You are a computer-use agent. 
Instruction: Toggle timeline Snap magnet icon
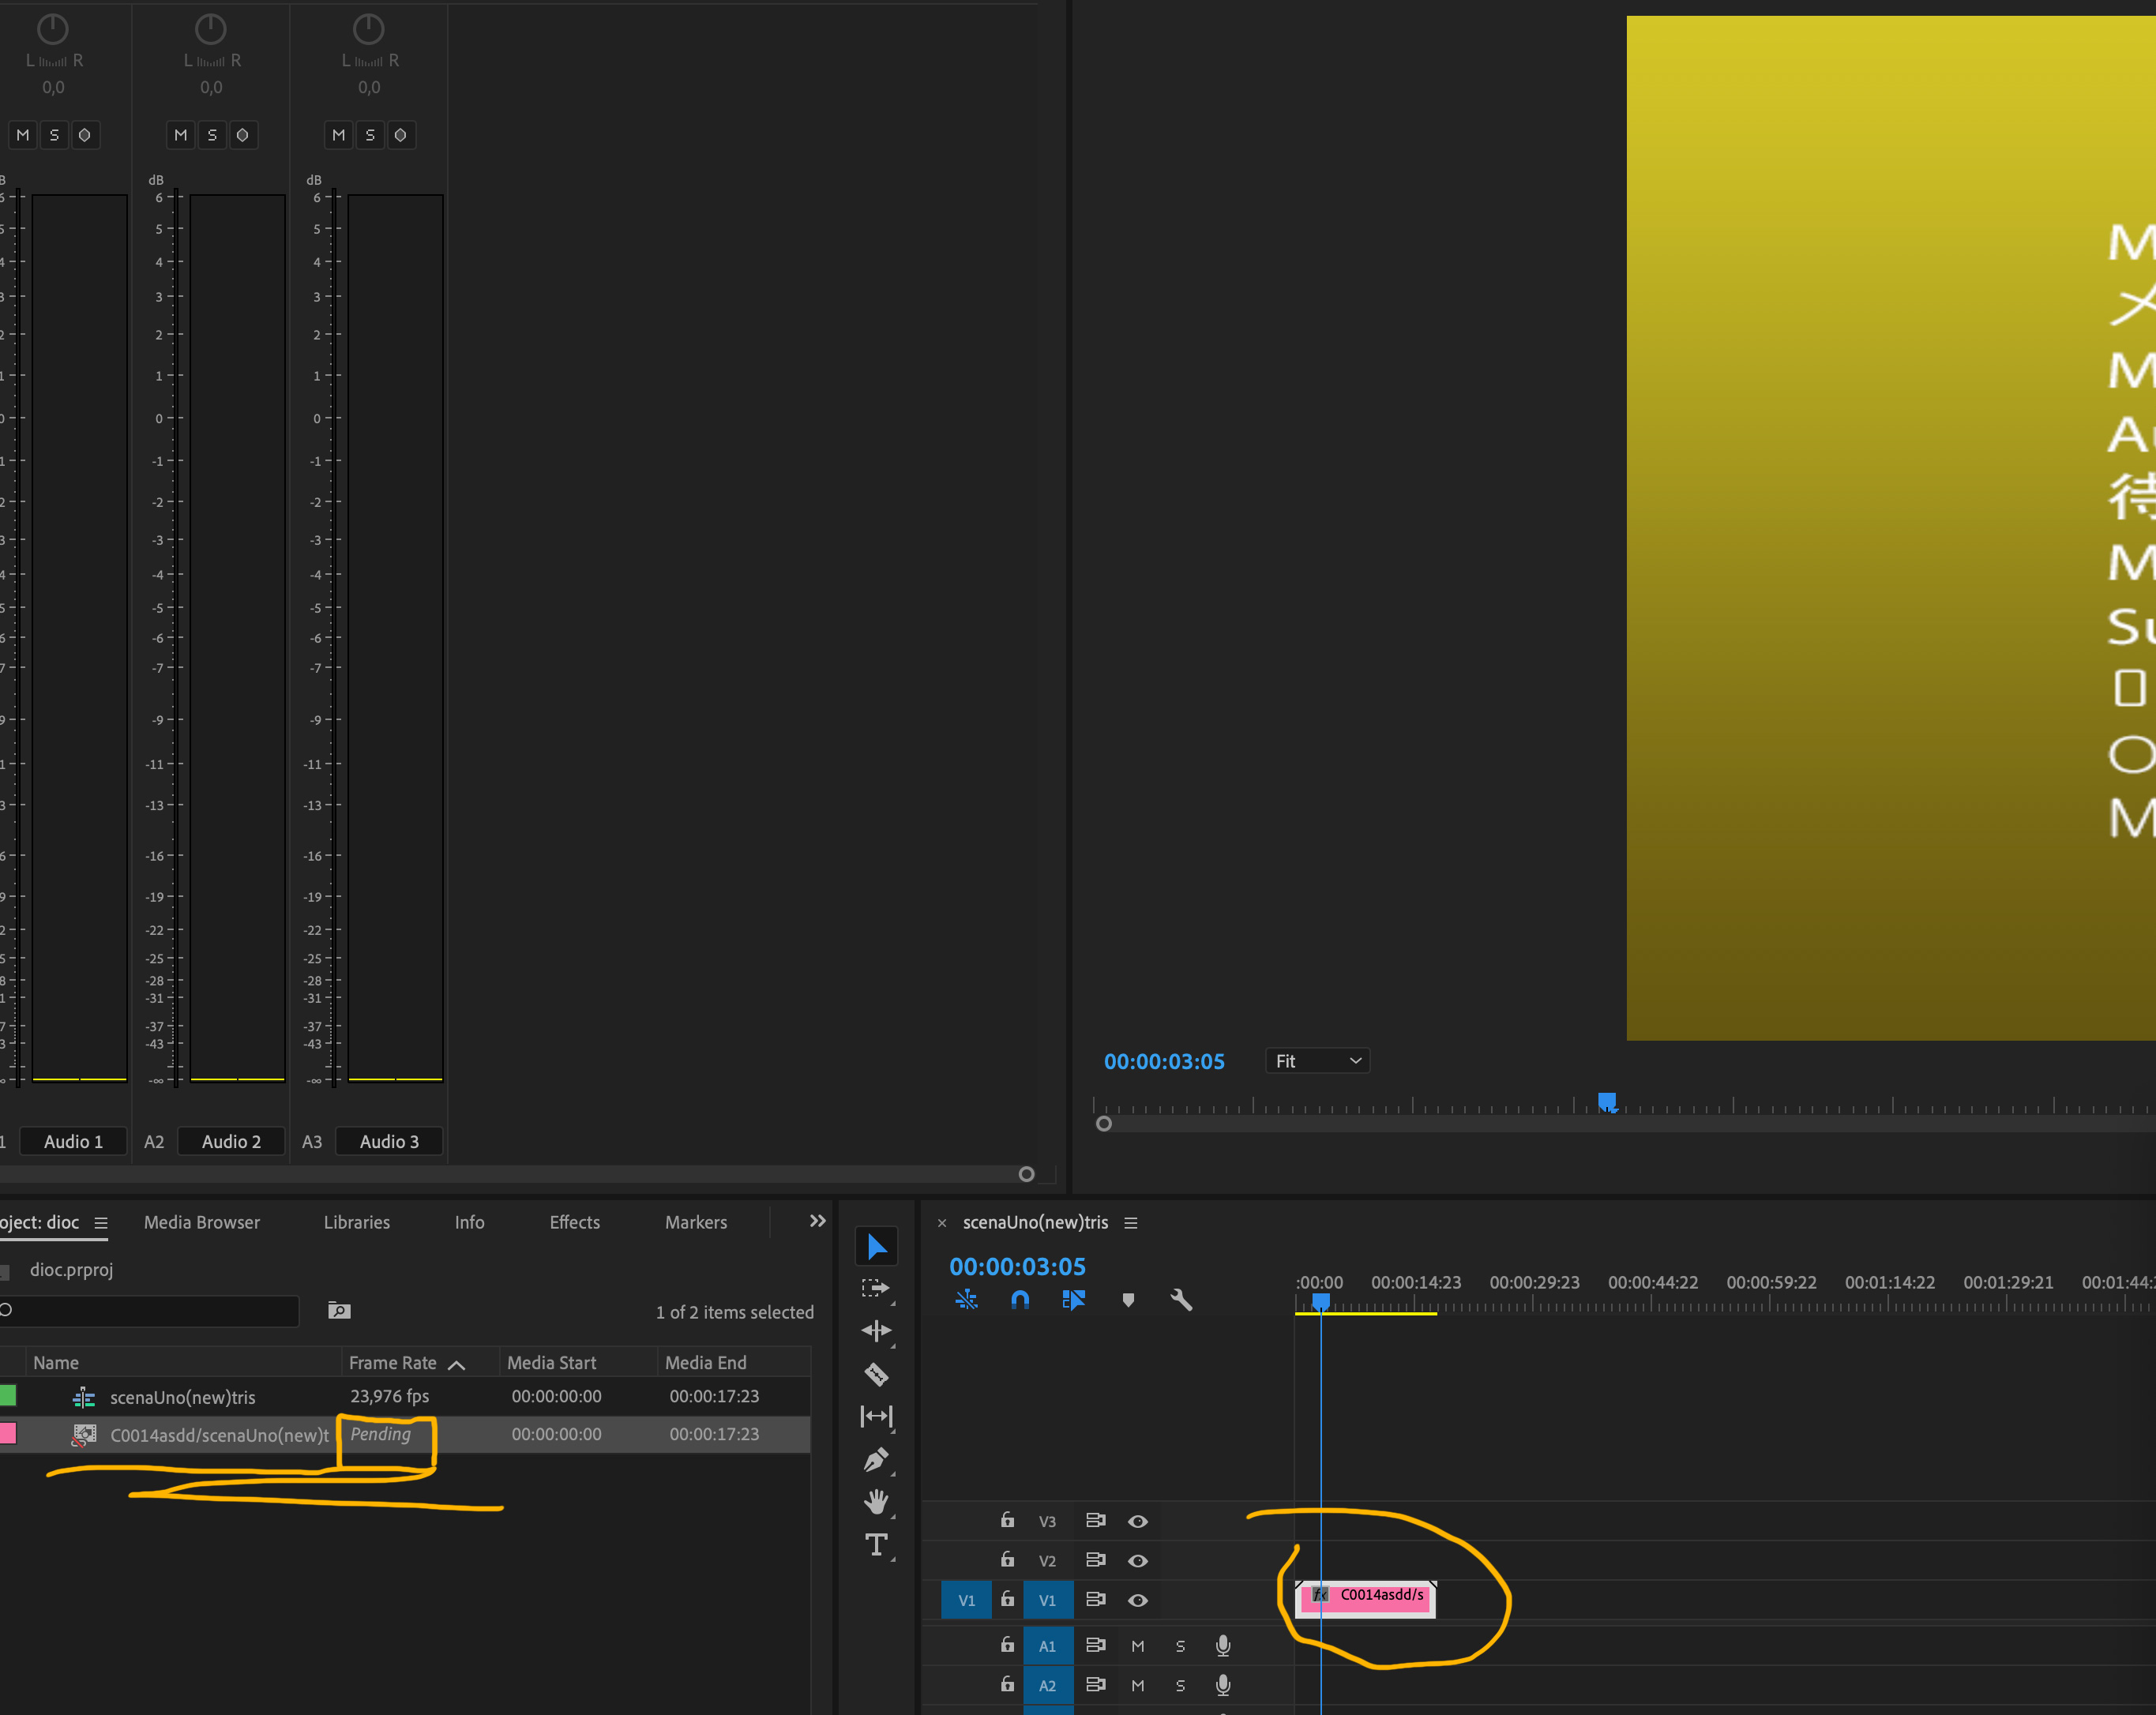point(1020,1300)
